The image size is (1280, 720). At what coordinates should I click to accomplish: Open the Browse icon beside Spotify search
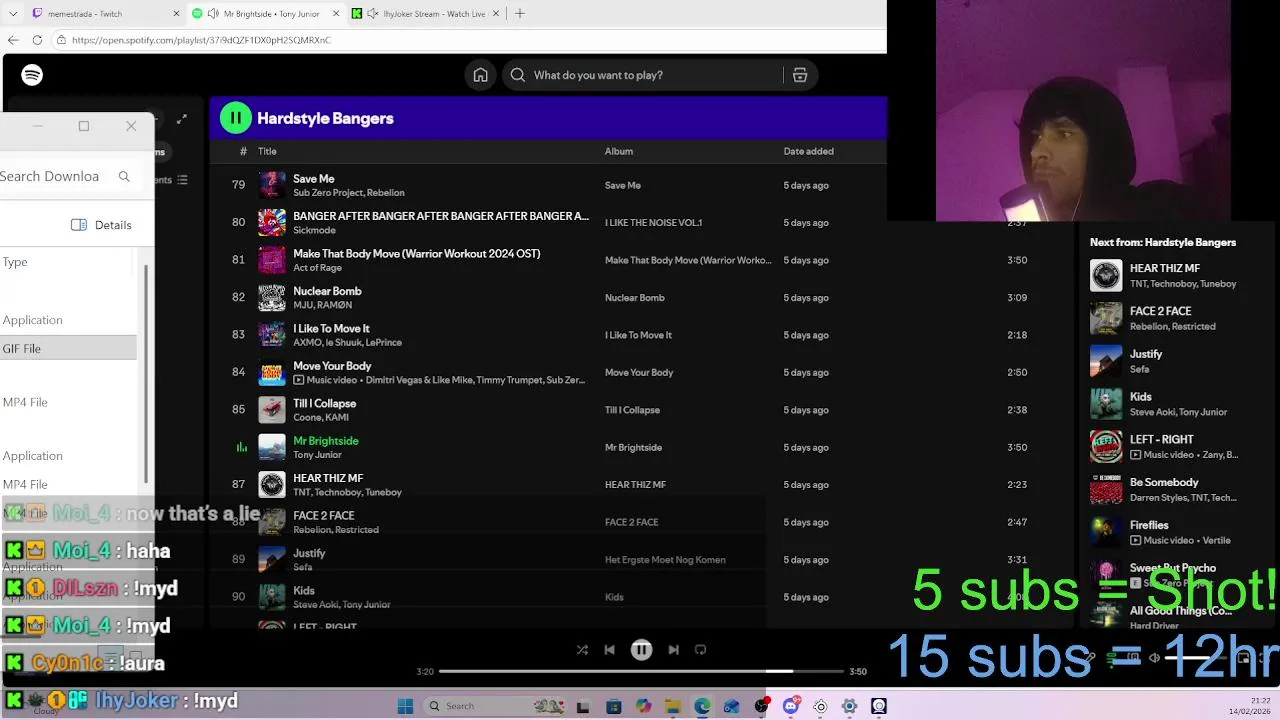point(800,75)
